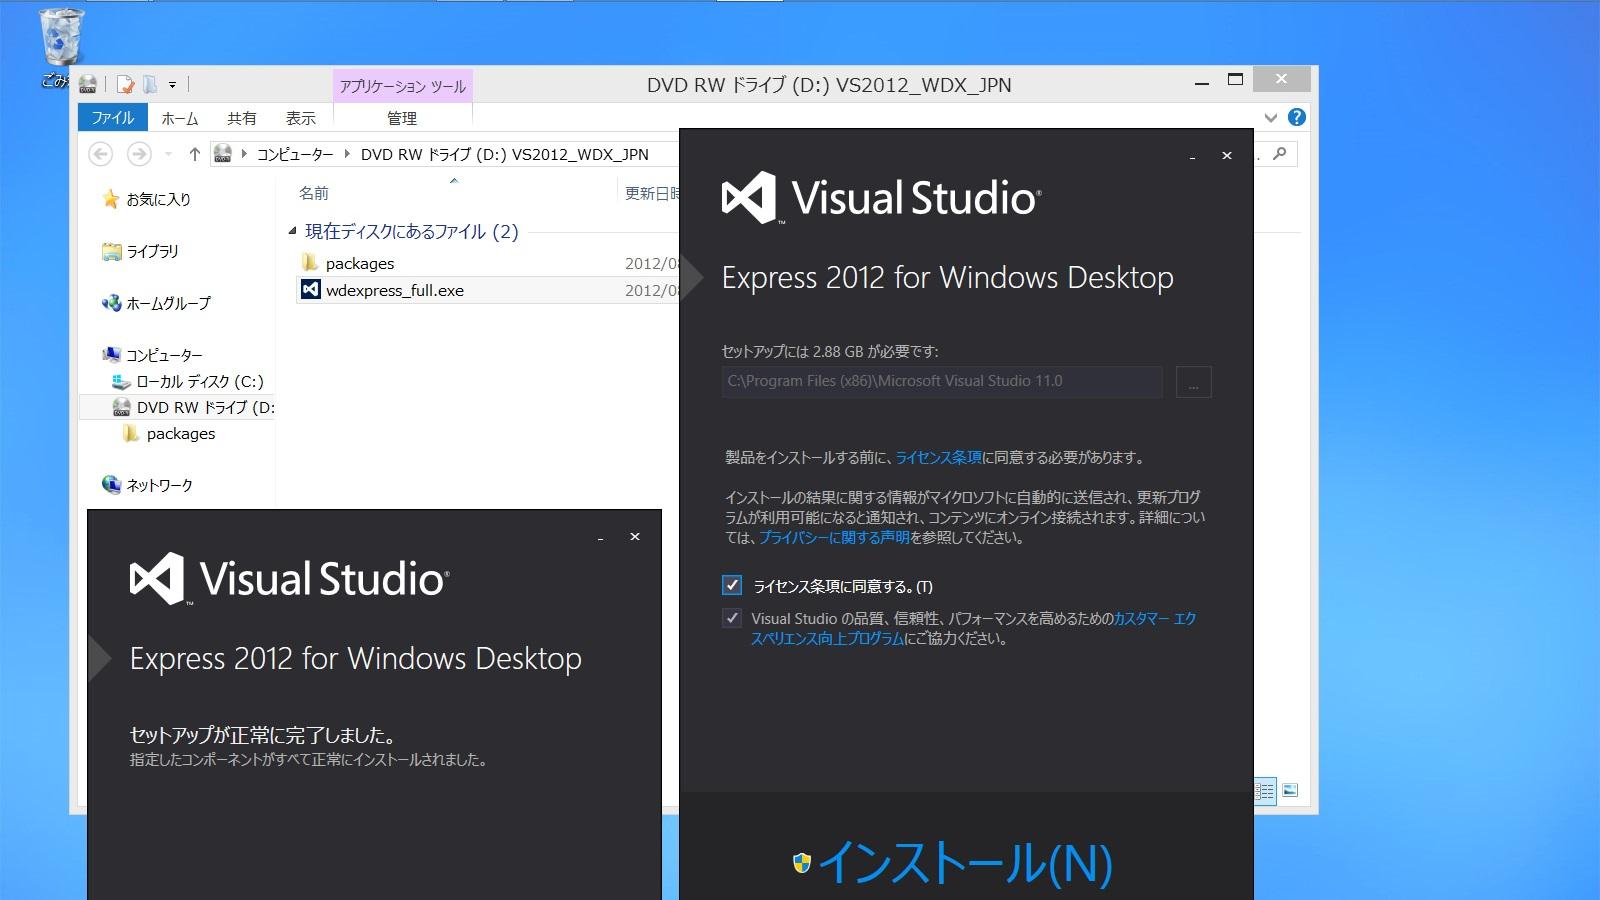Click the install path browse (...) button
The image size is (1600, 900).
(x=1193, y=382)
